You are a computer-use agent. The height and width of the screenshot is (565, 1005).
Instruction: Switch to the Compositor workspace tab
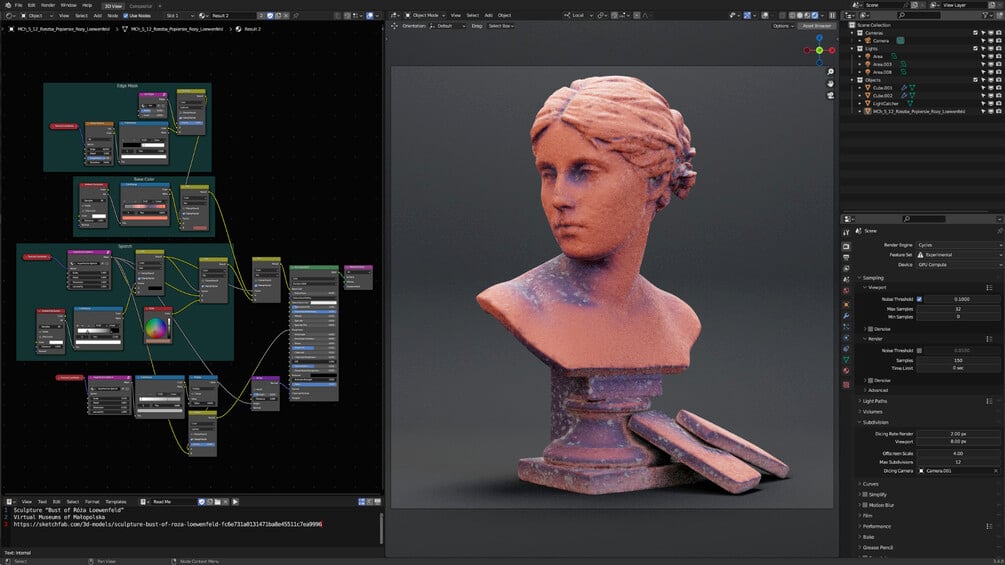141,6
